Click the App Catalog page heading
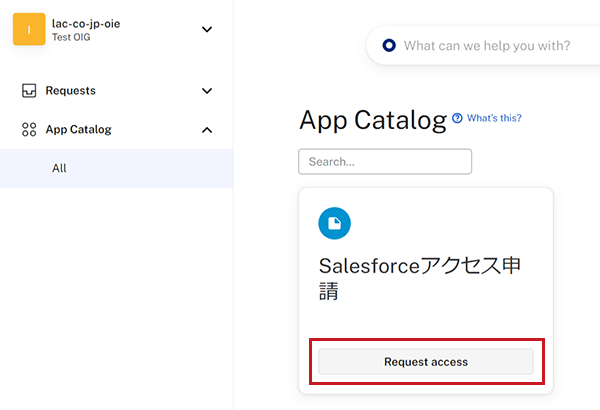Viewport: 600px width, 410px height. tap(373, 121)
